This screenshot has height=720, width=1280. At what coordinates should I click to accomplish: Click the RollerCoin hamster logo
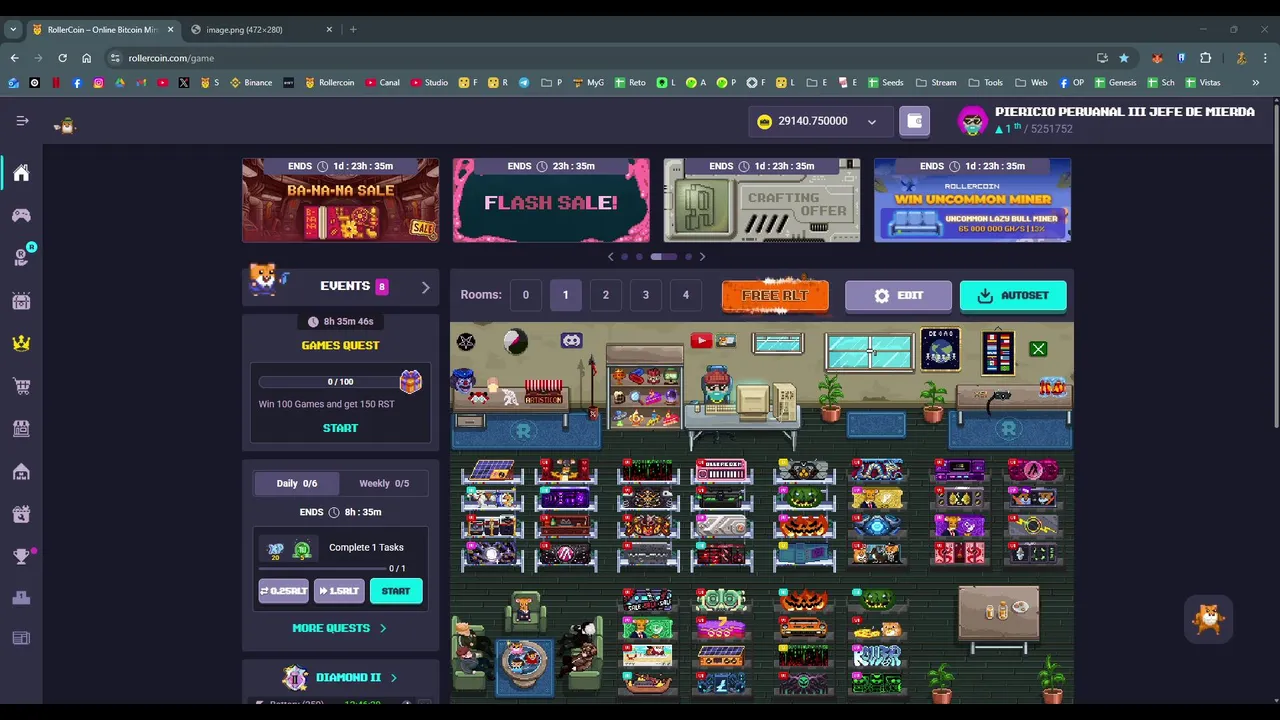pyautogui.click(x=65, y=125)
